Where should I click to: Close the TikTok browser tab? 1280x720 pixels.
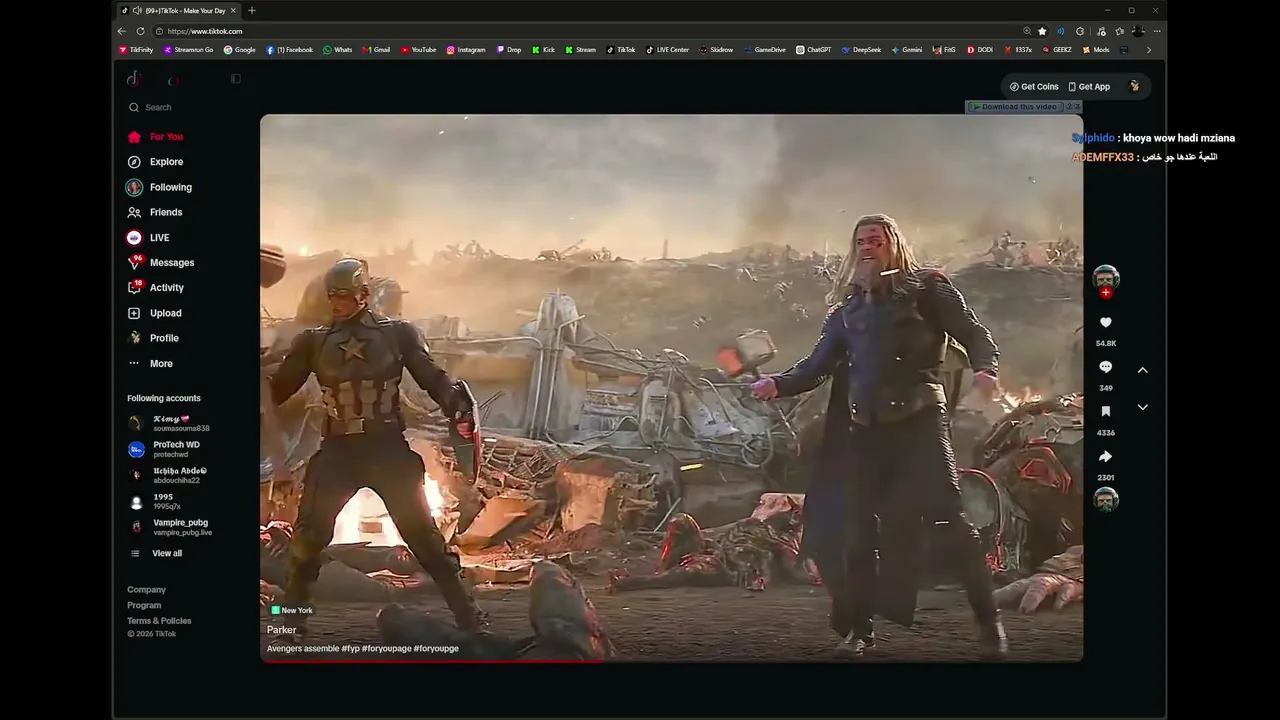[233, 11]
